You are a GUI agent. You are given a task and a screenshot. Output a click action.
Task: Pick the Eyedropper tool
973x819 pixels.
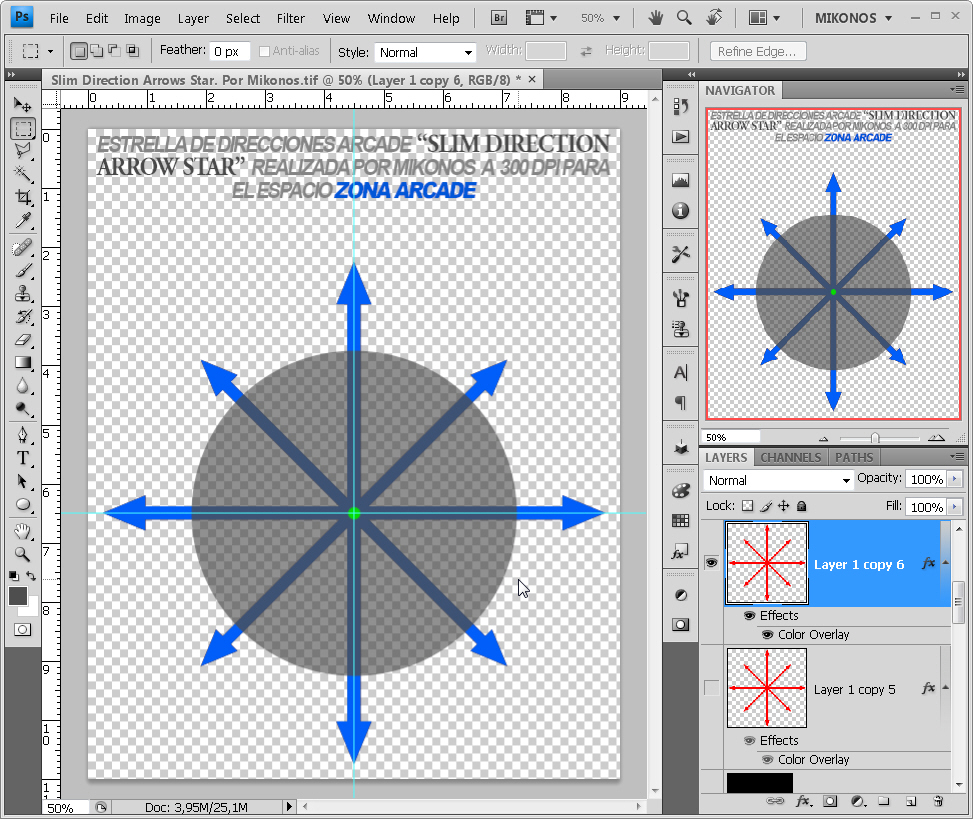23,220
